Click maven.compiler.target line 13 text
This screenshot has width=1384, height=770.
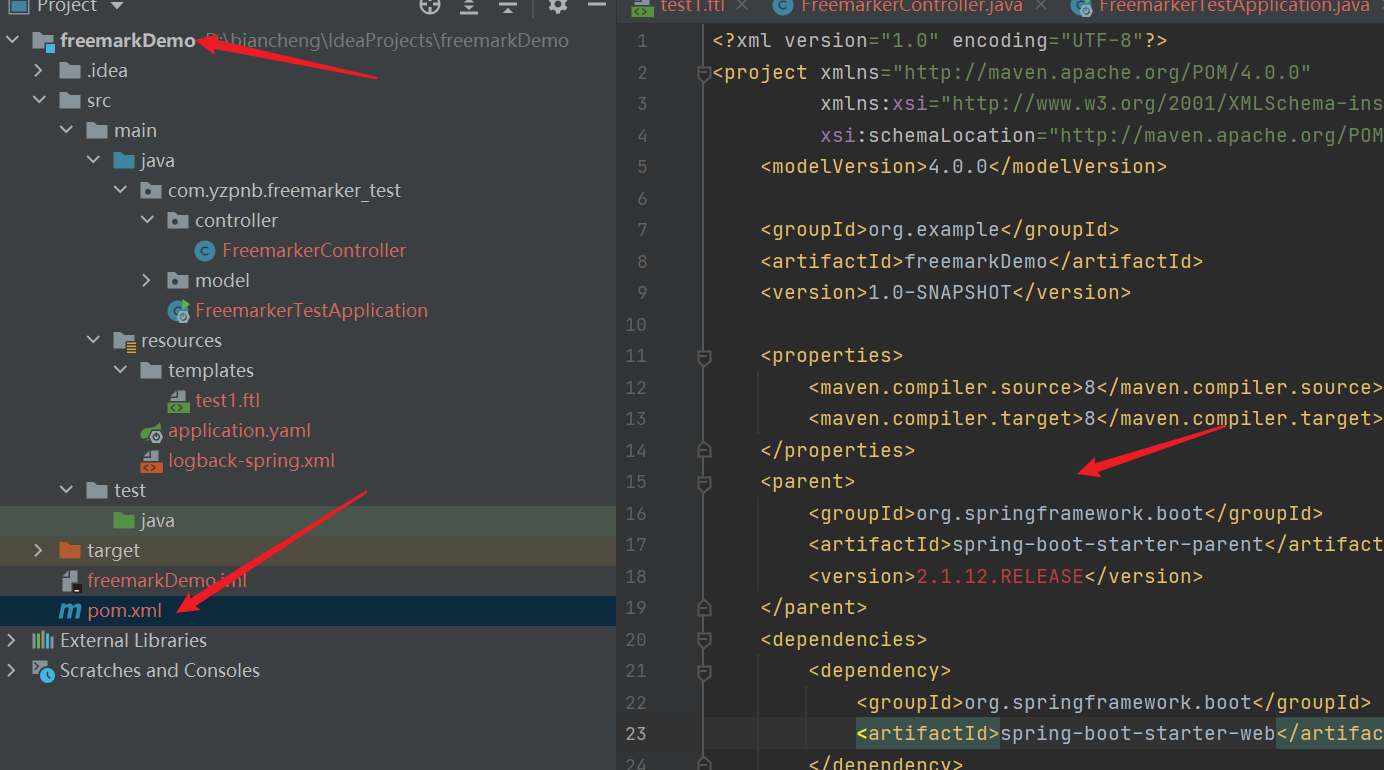click(x=1095, y=419)
